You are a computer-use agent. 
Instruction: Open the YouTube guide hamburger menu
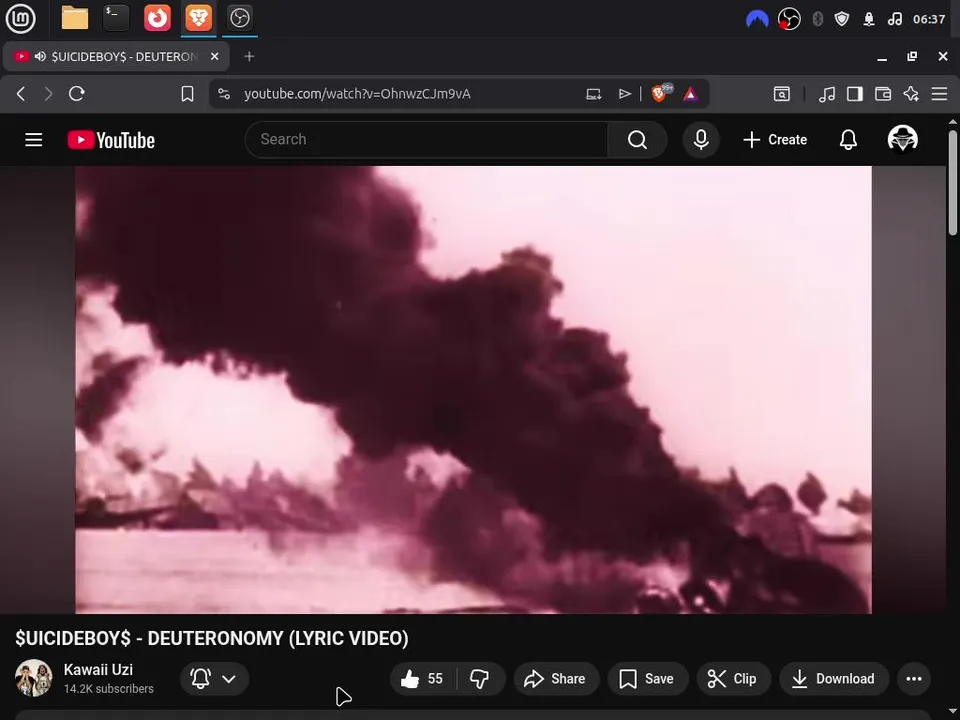pyautogui.click(x=34, y=140)
